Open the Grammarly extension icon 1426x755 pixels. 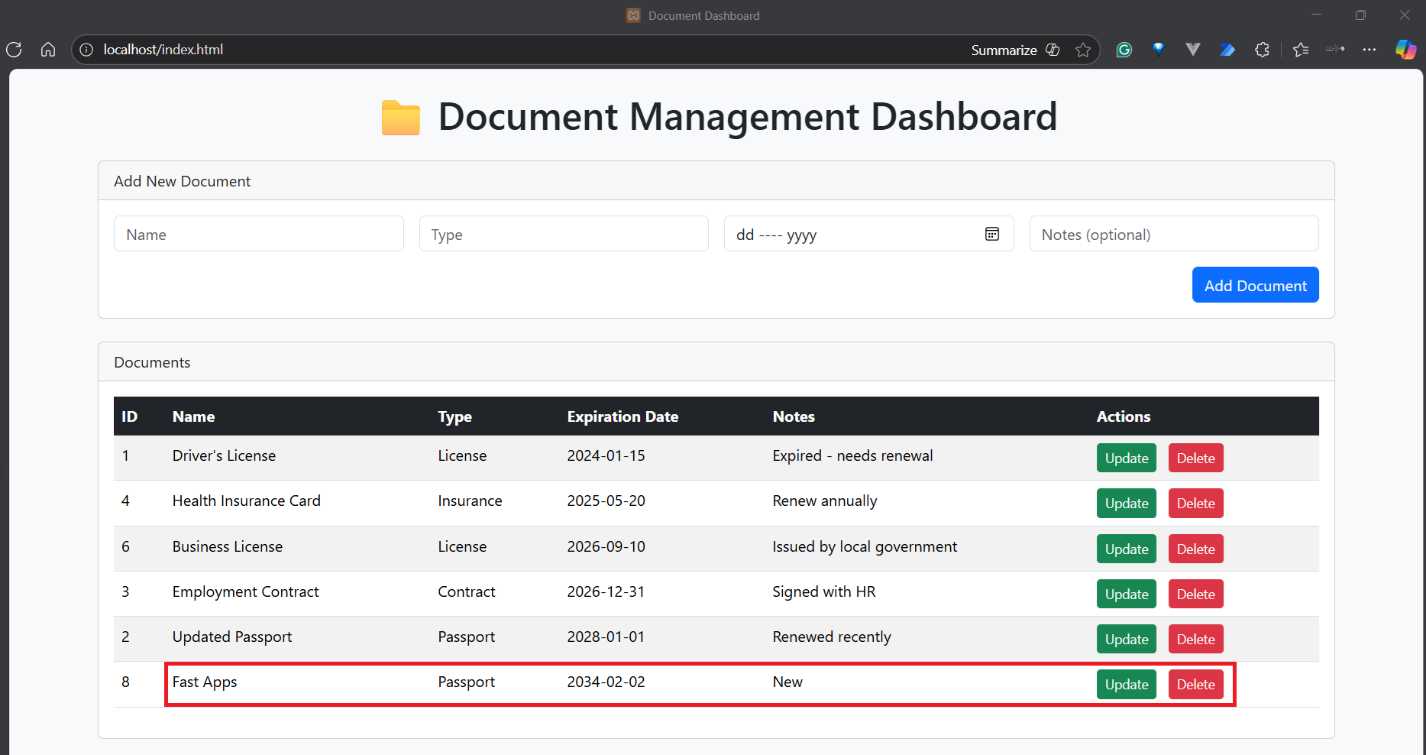1124,50
